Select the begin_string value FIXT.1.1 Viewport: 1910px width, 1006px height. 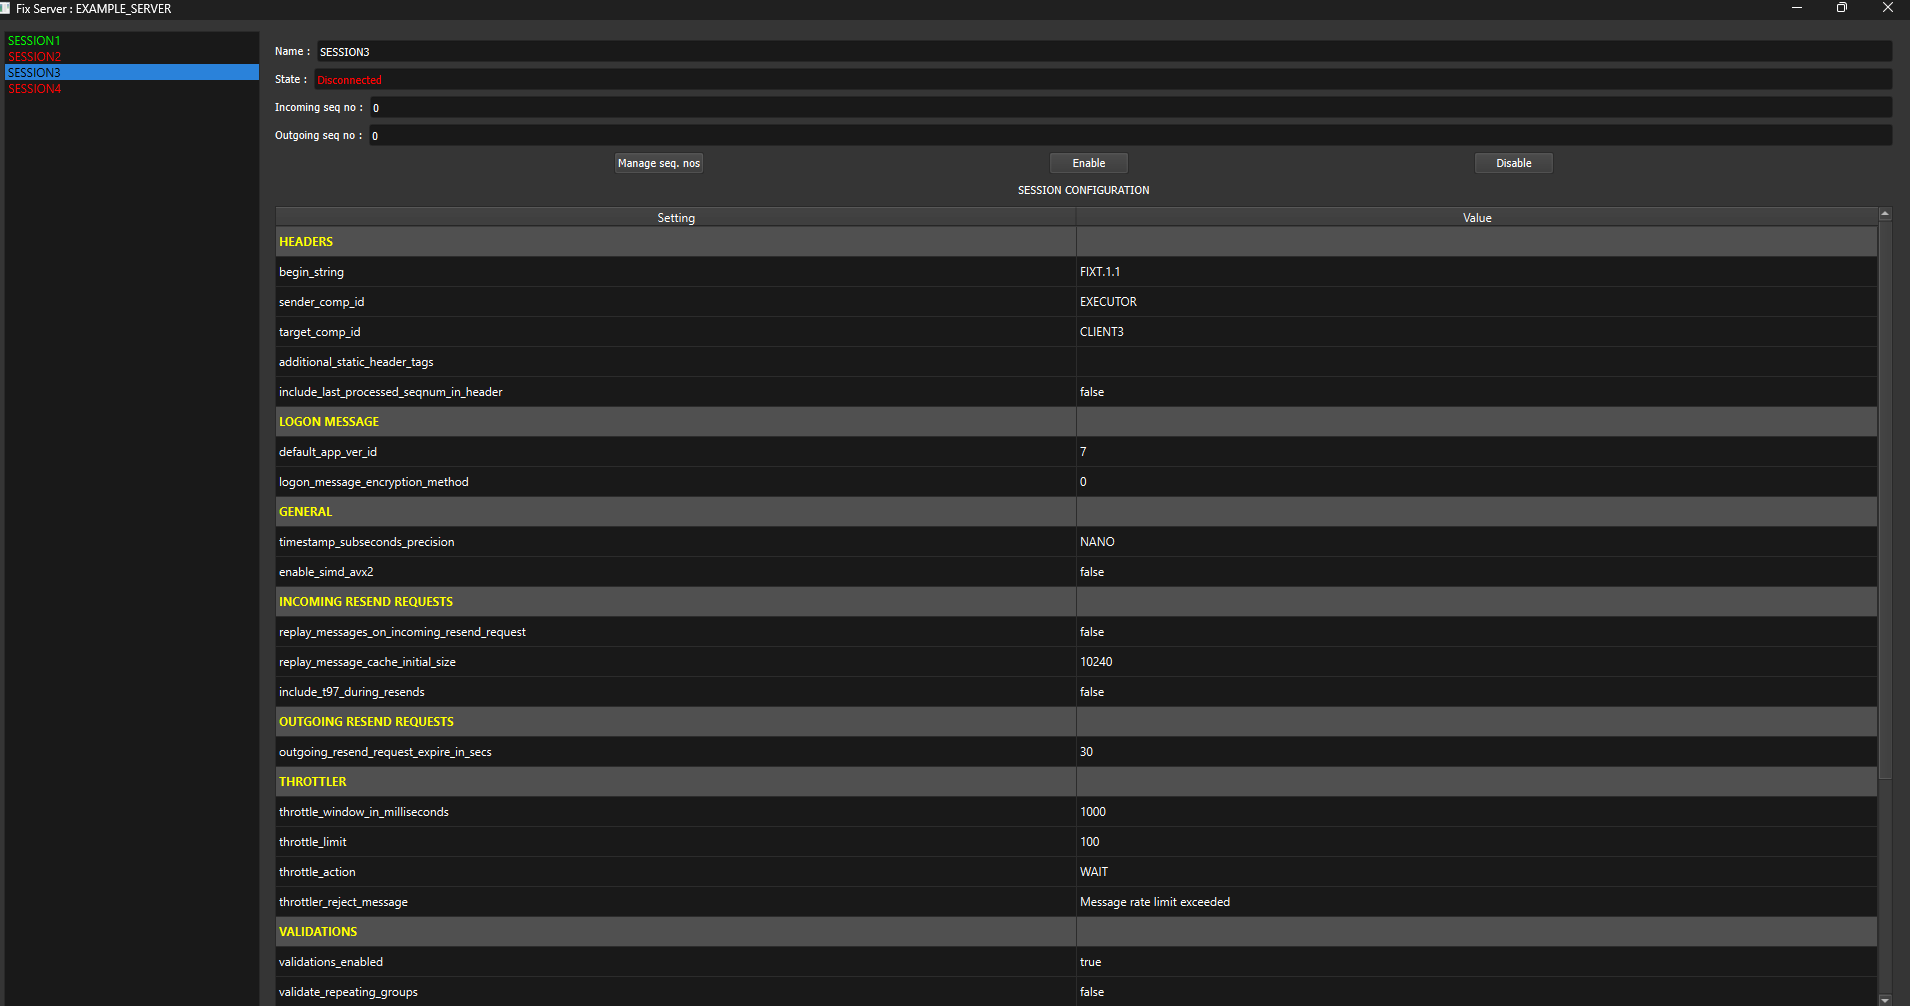1100,272
